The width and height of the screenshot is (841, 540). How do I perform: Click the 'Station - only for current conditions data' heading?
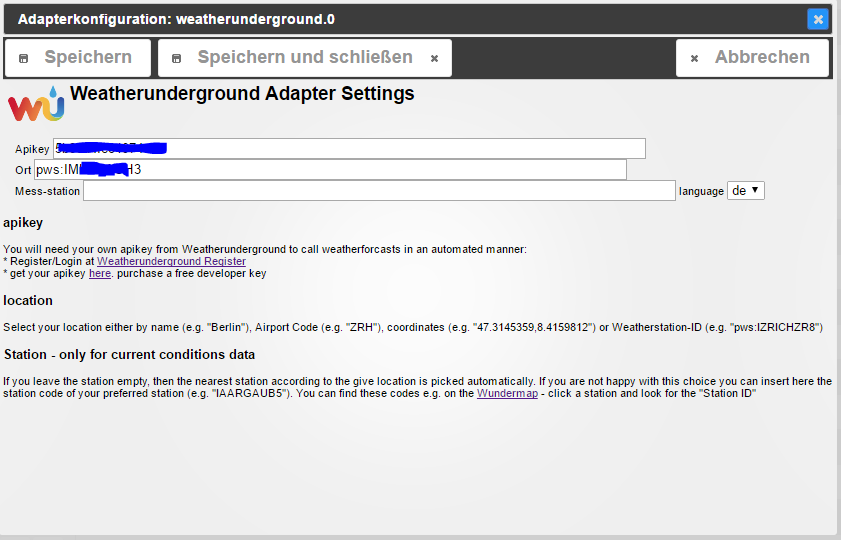point(129,354)
